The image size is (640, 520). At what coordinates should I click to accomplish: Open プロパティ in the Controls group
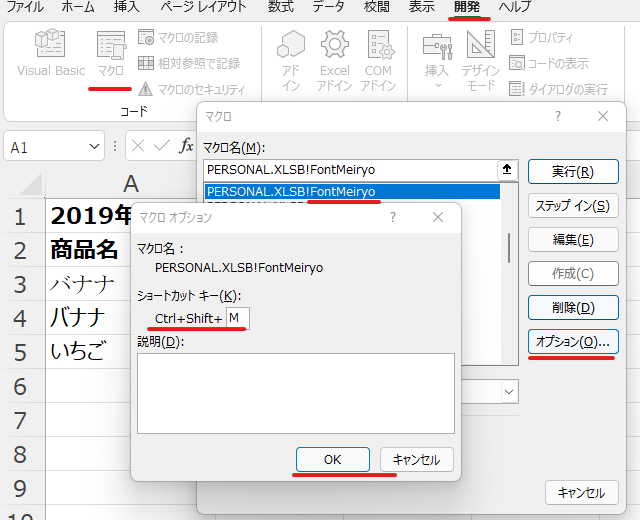542,38
